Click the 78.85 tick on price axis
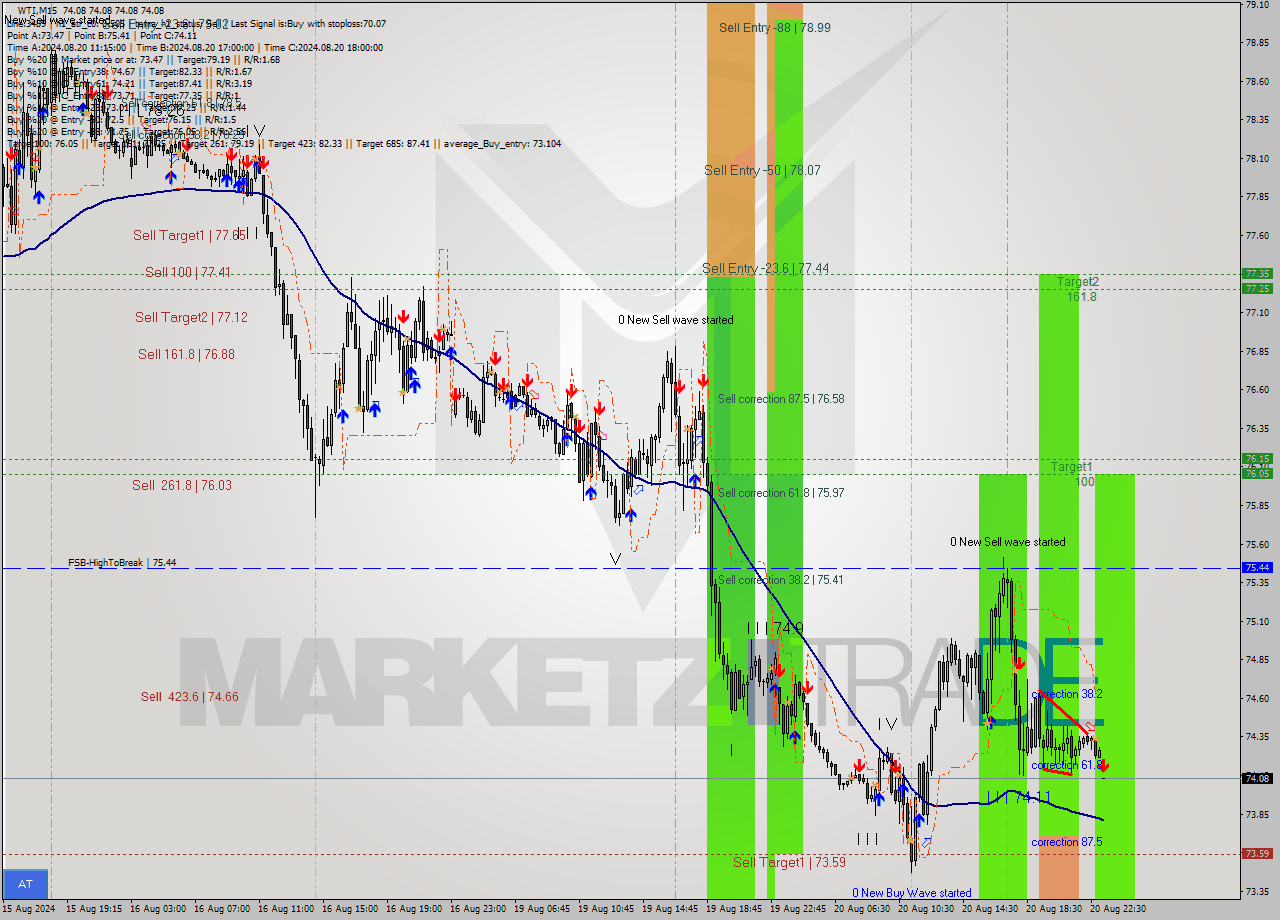1280x920 pixels. click(x=1257, y=42)
